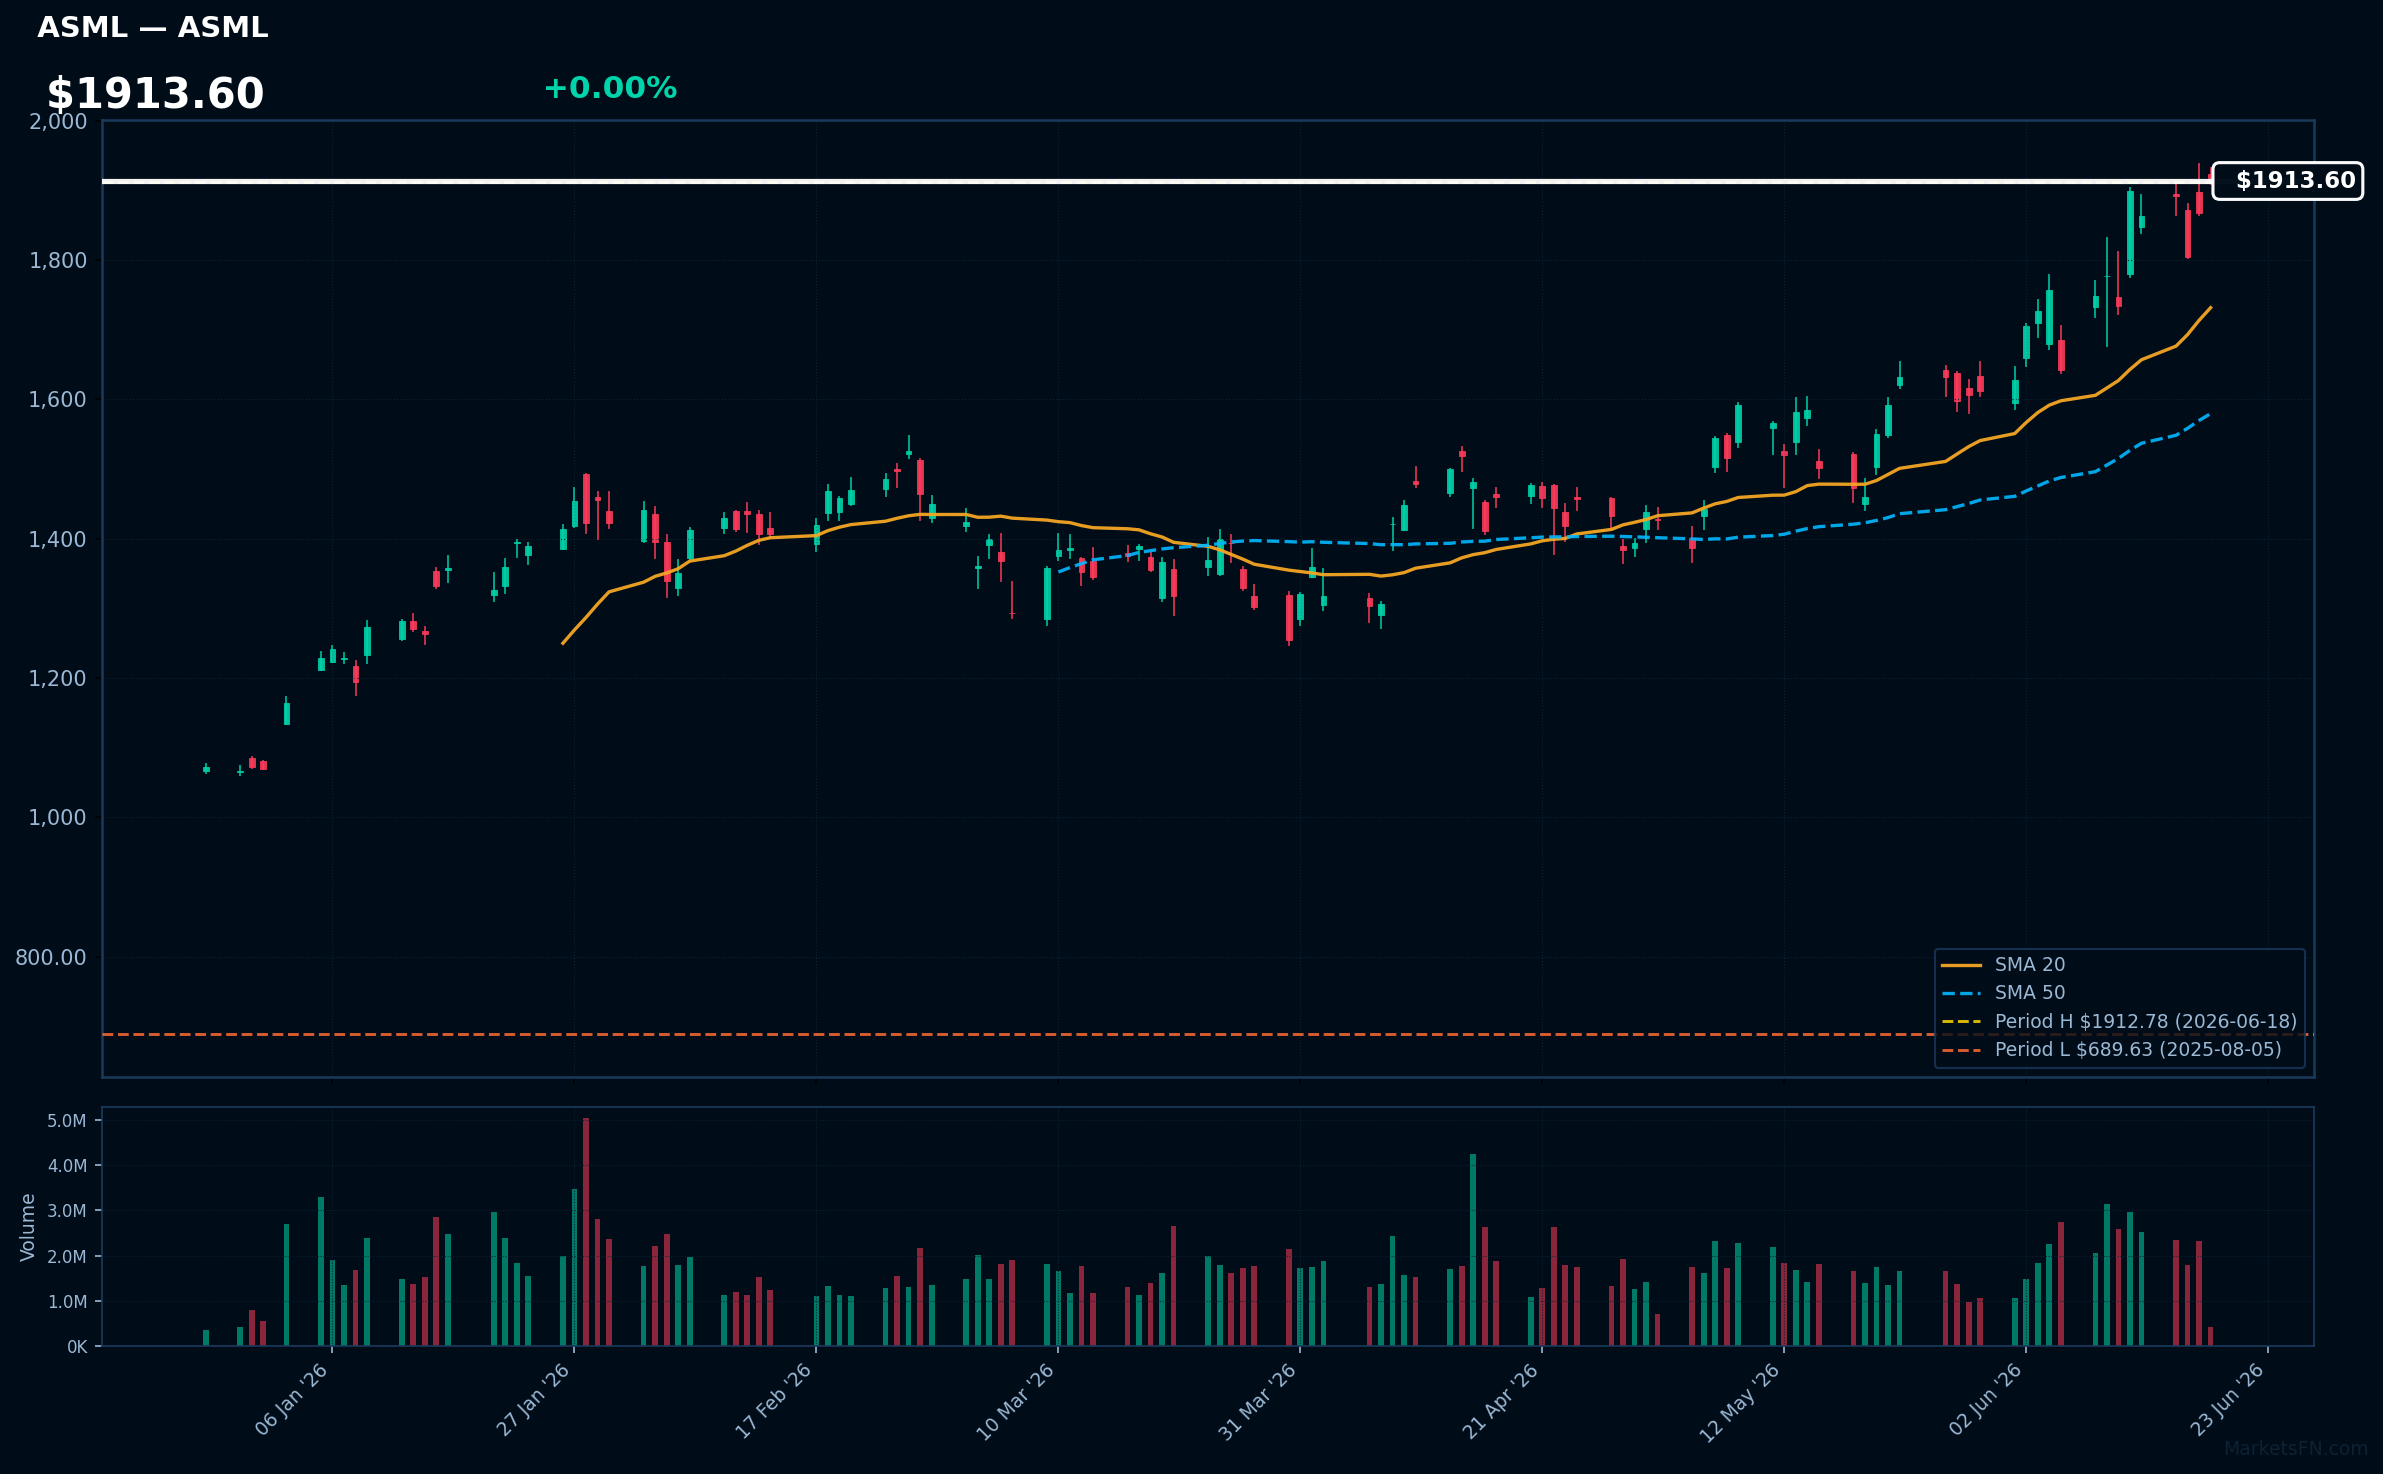This screenshot has width=2383, height=1474.
Task: Click the 21 Apr '26 date label
Action: (x=1501, y=1401)
